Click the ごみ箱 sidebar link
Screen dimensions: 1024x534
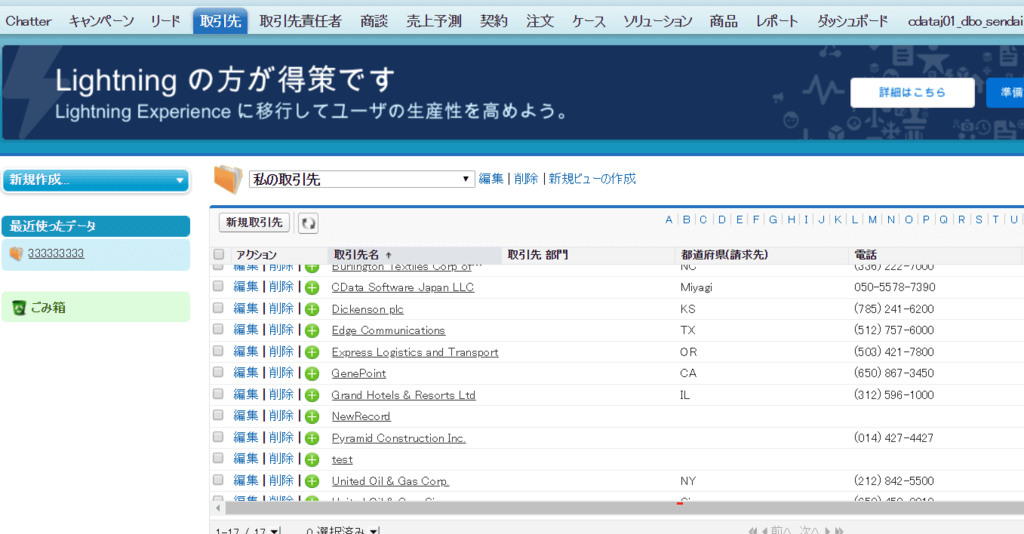tap(48, 307)
